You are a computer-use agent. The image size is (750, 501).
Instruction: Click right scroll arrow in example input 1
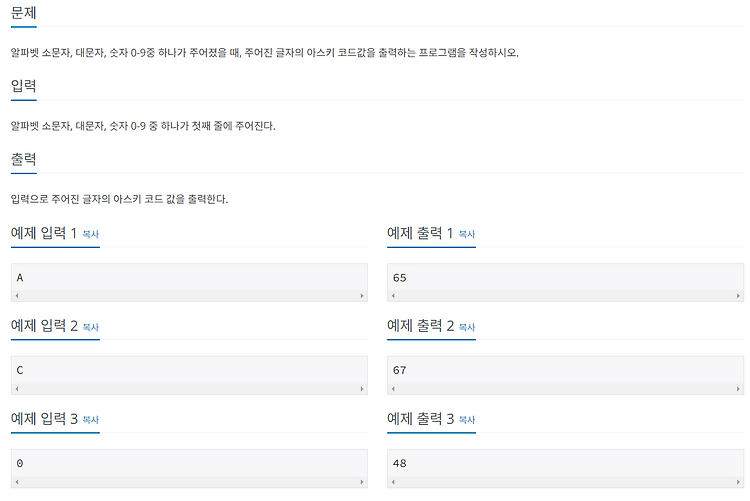coord(362,296)
